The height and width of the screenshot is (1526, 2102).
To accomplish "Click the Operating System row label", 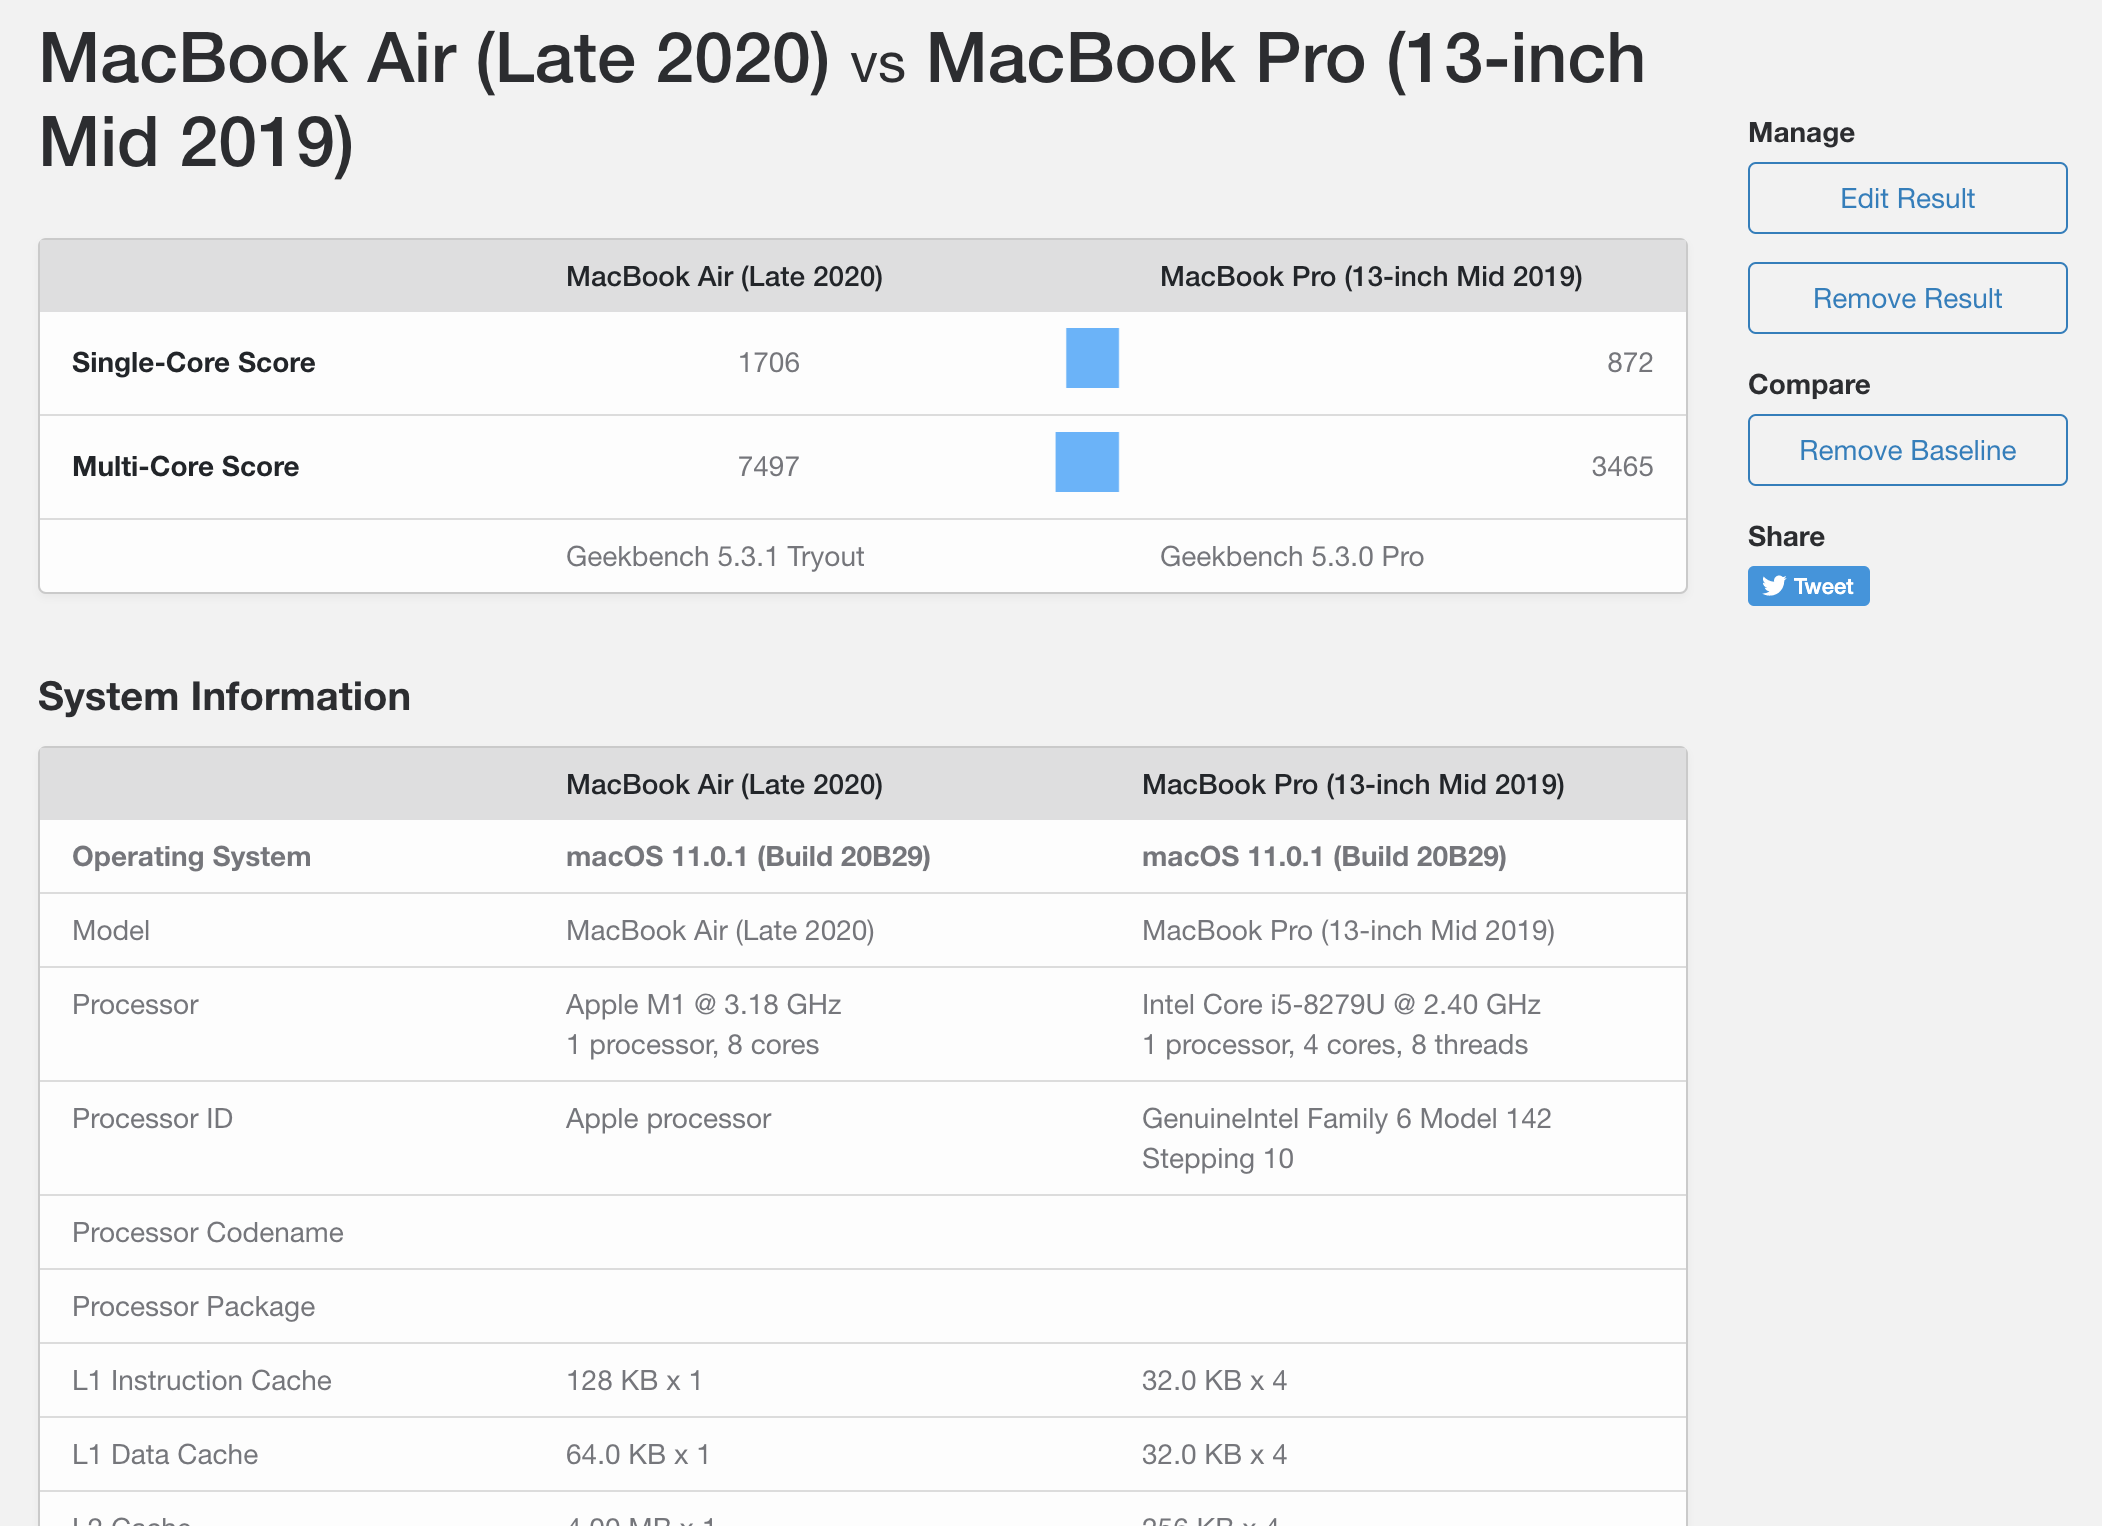I will [x=191, y=857].
